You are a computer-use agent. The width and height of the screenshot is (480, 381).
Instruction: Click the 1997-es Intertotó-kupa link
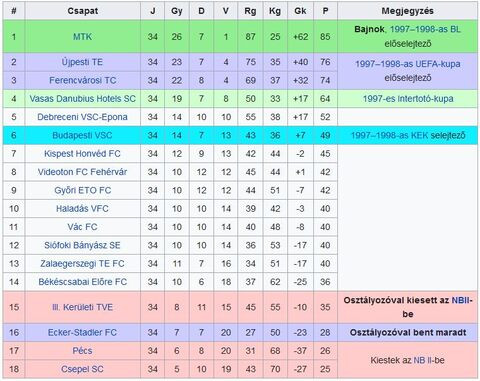click(408, 99)
